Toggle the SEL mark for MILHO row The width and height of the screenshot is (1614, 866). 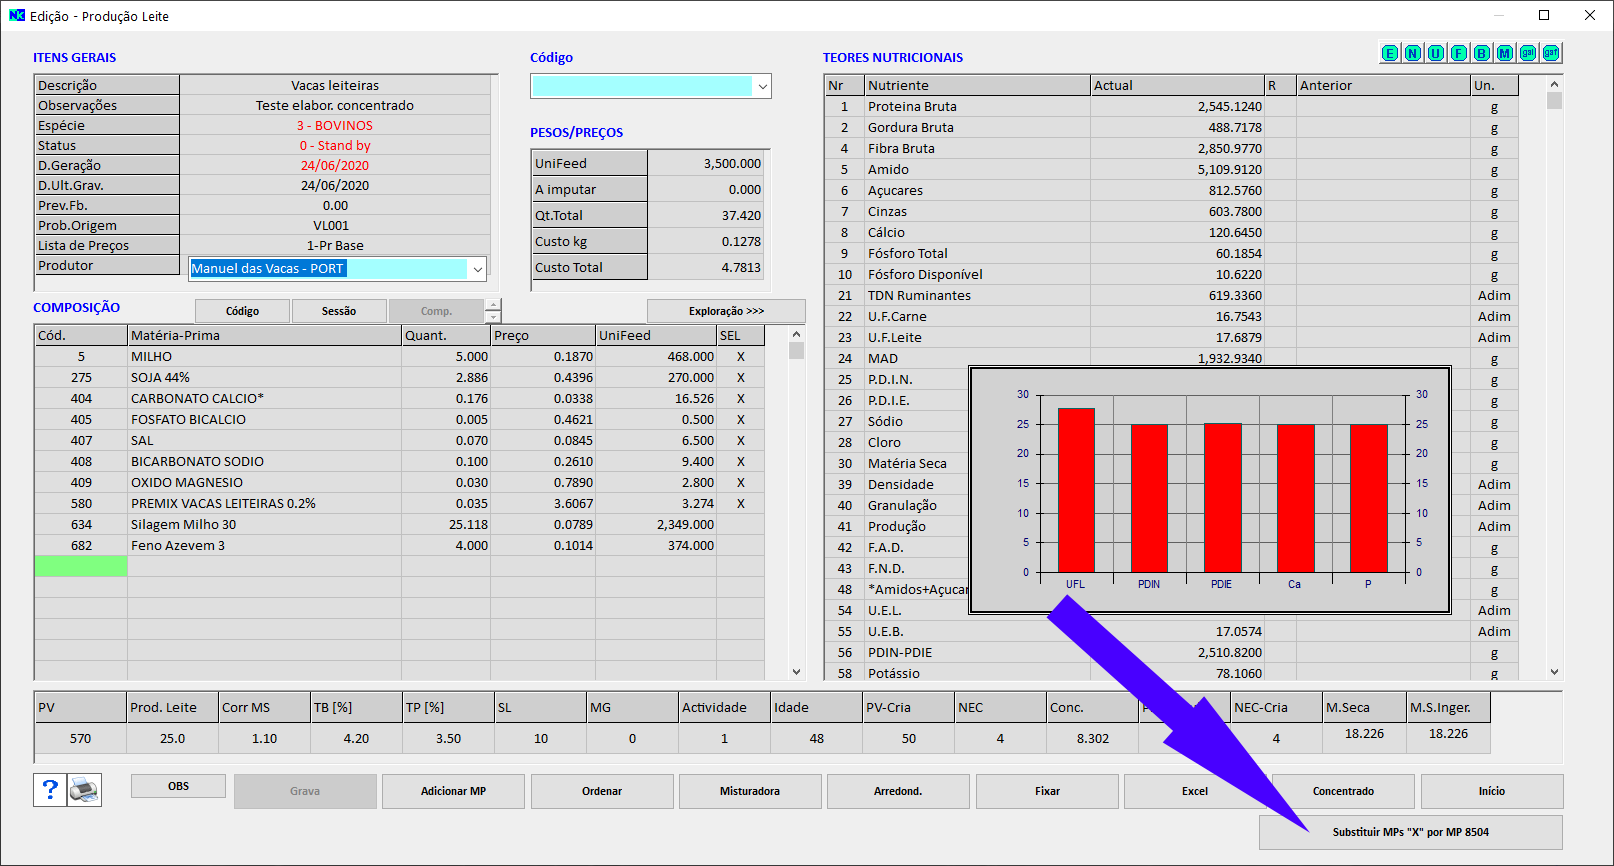point(740,357)
